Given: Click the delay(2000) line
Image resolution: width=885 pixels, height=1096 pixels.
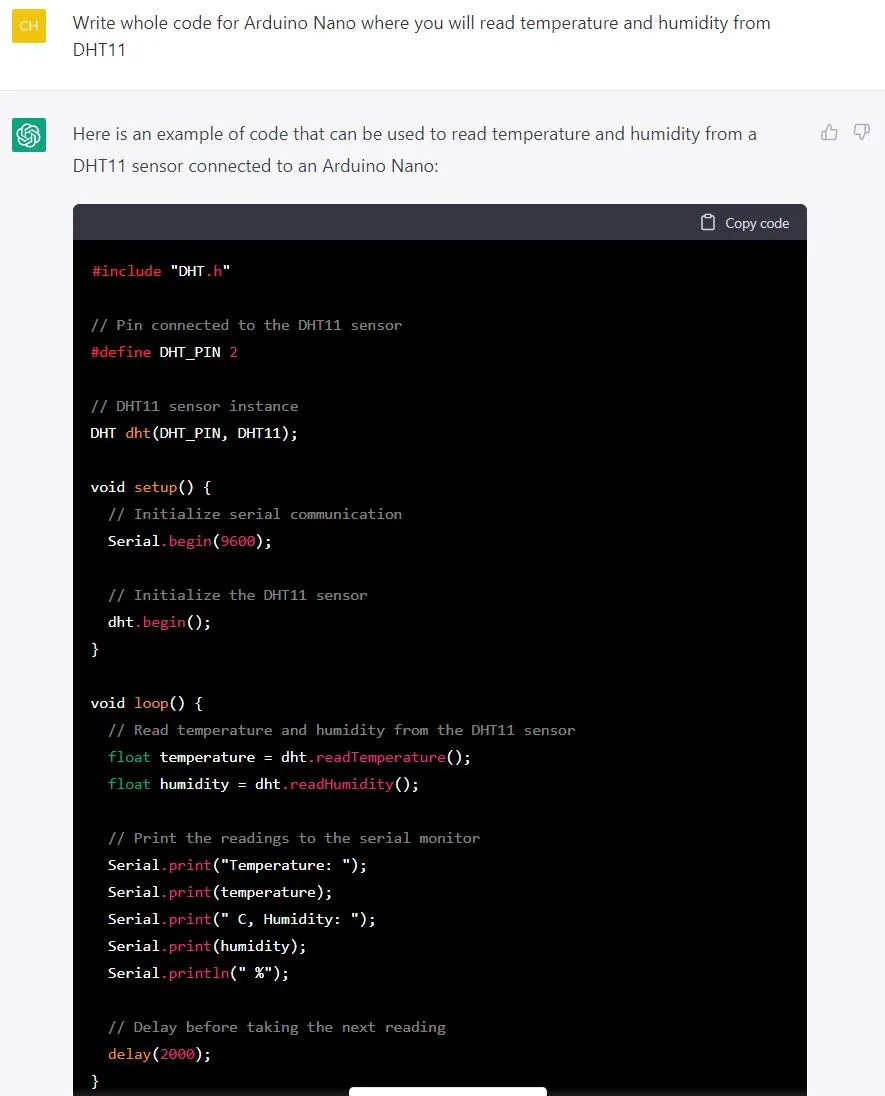Looking at the screenshot, I should point(159,1054).
